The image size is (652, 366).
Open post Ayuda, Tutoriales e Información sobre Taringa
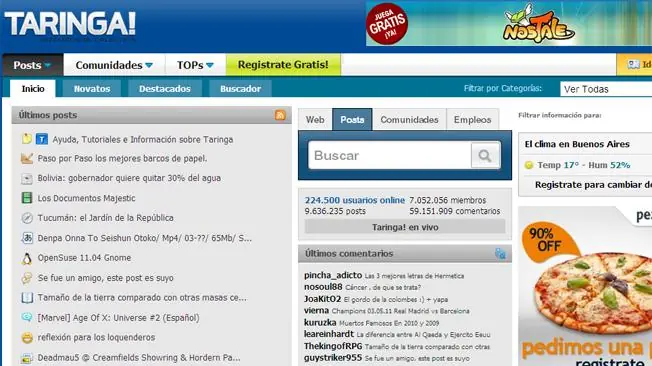point(143,140)
